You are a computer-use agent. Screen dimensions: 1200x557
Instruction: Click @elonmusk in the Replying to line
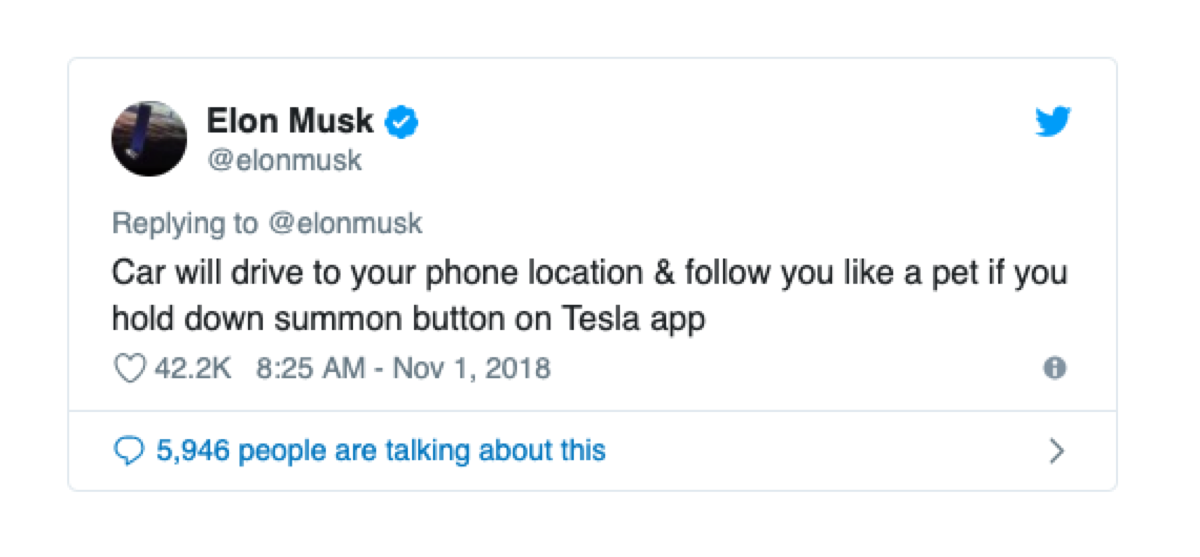pos(344,223)
